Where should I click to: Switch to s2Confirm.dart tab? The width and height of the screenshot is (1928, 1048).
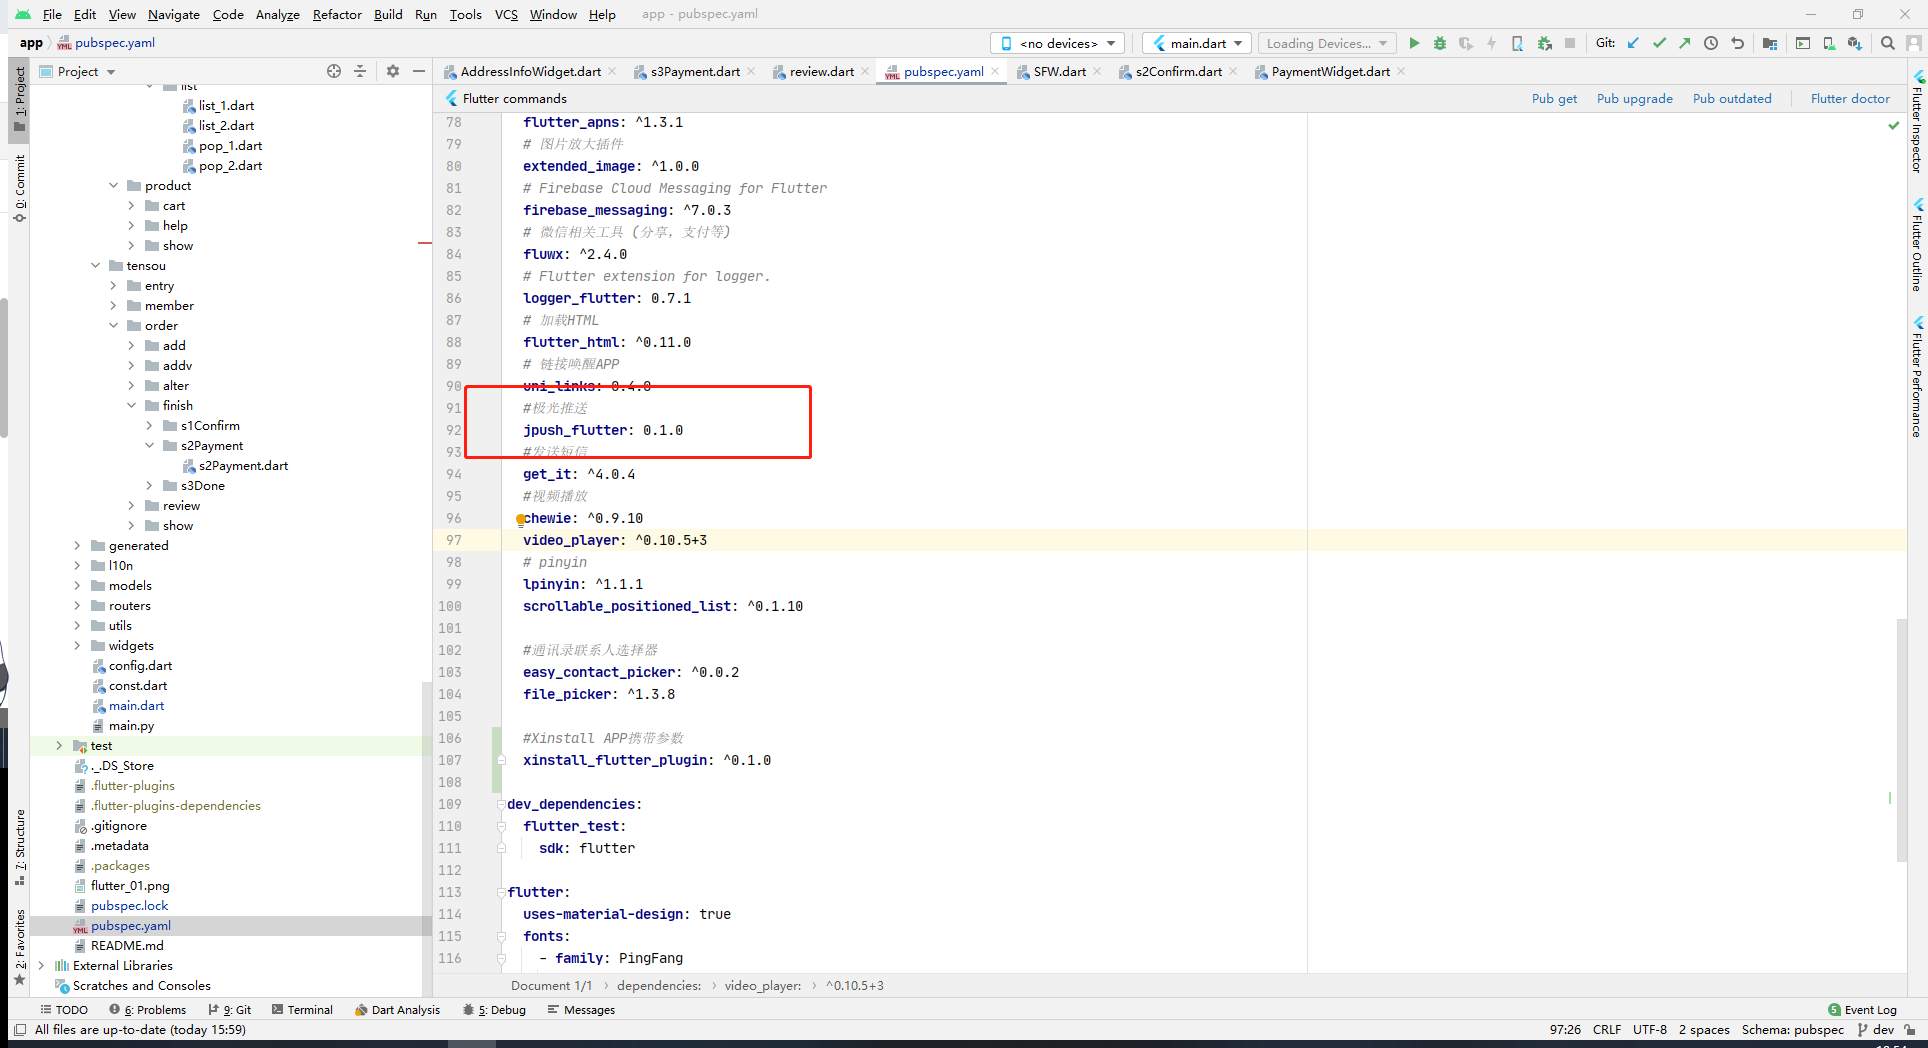pyautogui.click(x=1178, y=71)
